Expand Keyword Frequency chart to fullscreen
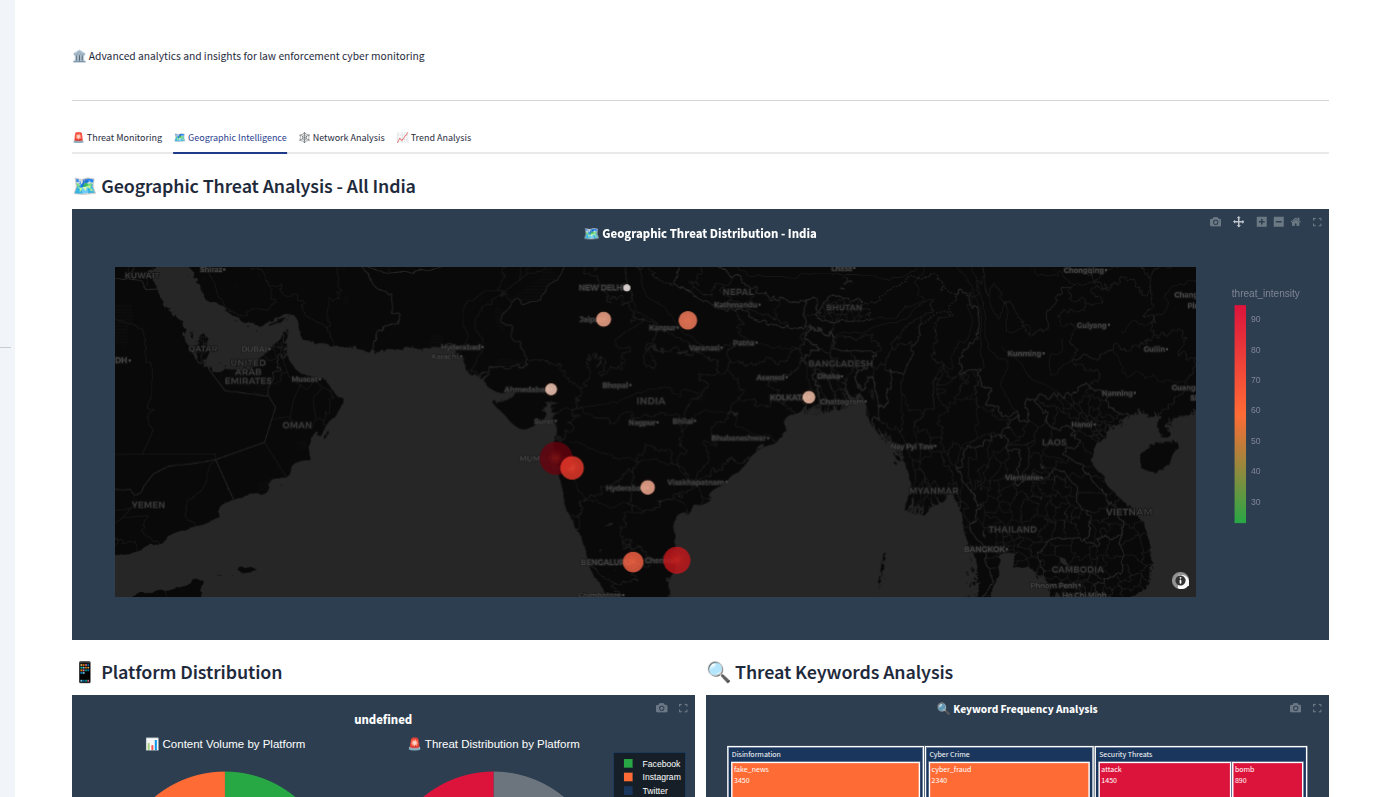 (x=1317, y=708)
